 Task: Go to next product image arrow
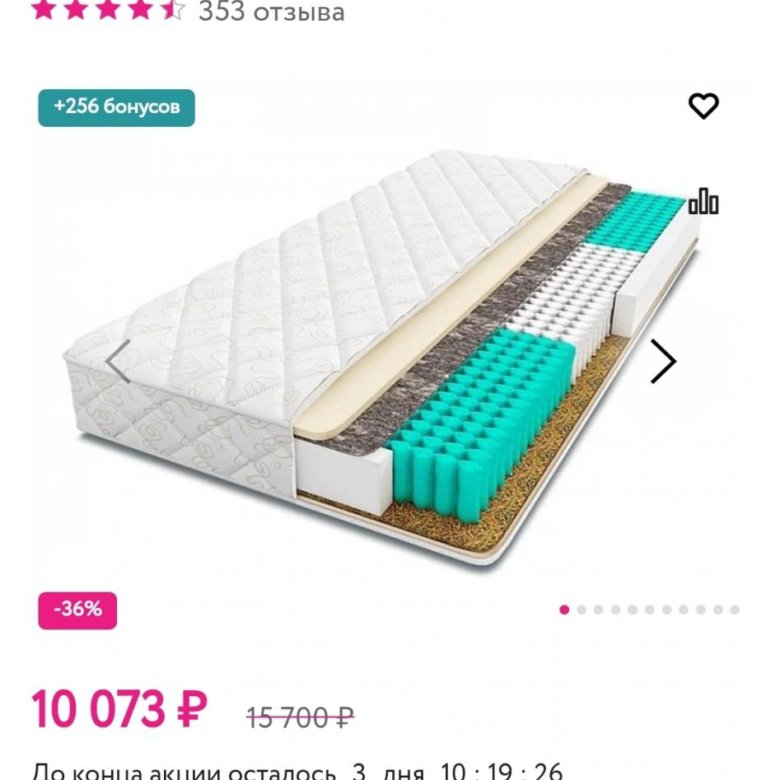pos(663,361)
